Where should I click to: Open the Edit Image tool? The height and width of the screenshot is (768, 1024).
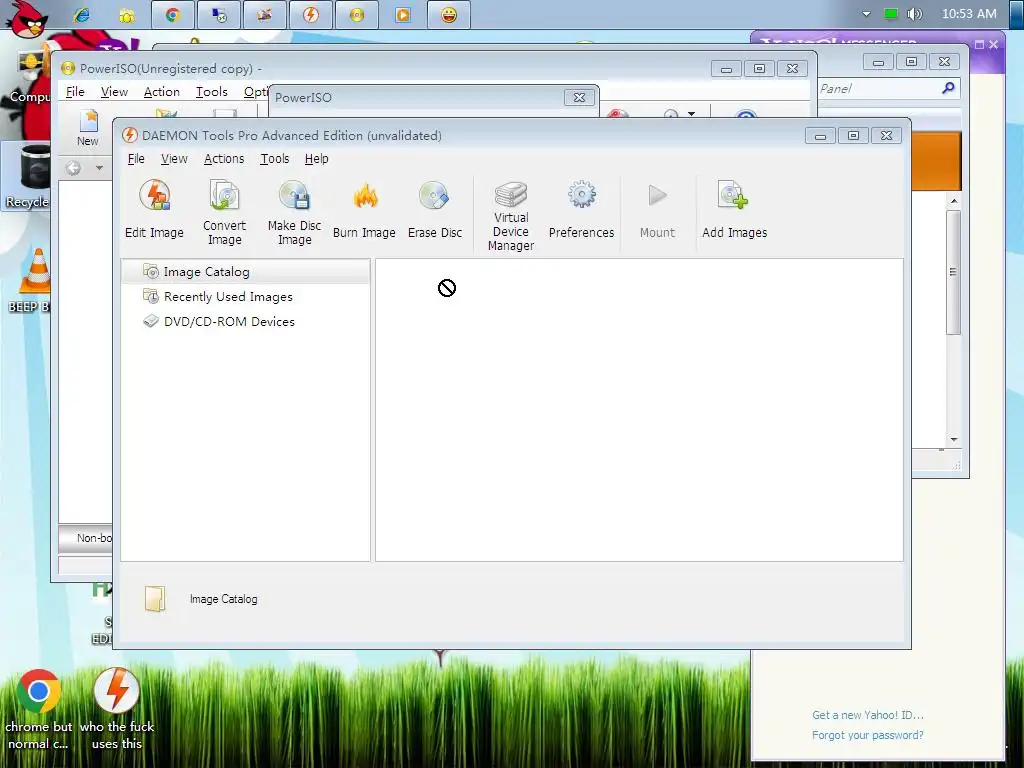[x=154, y=209]
